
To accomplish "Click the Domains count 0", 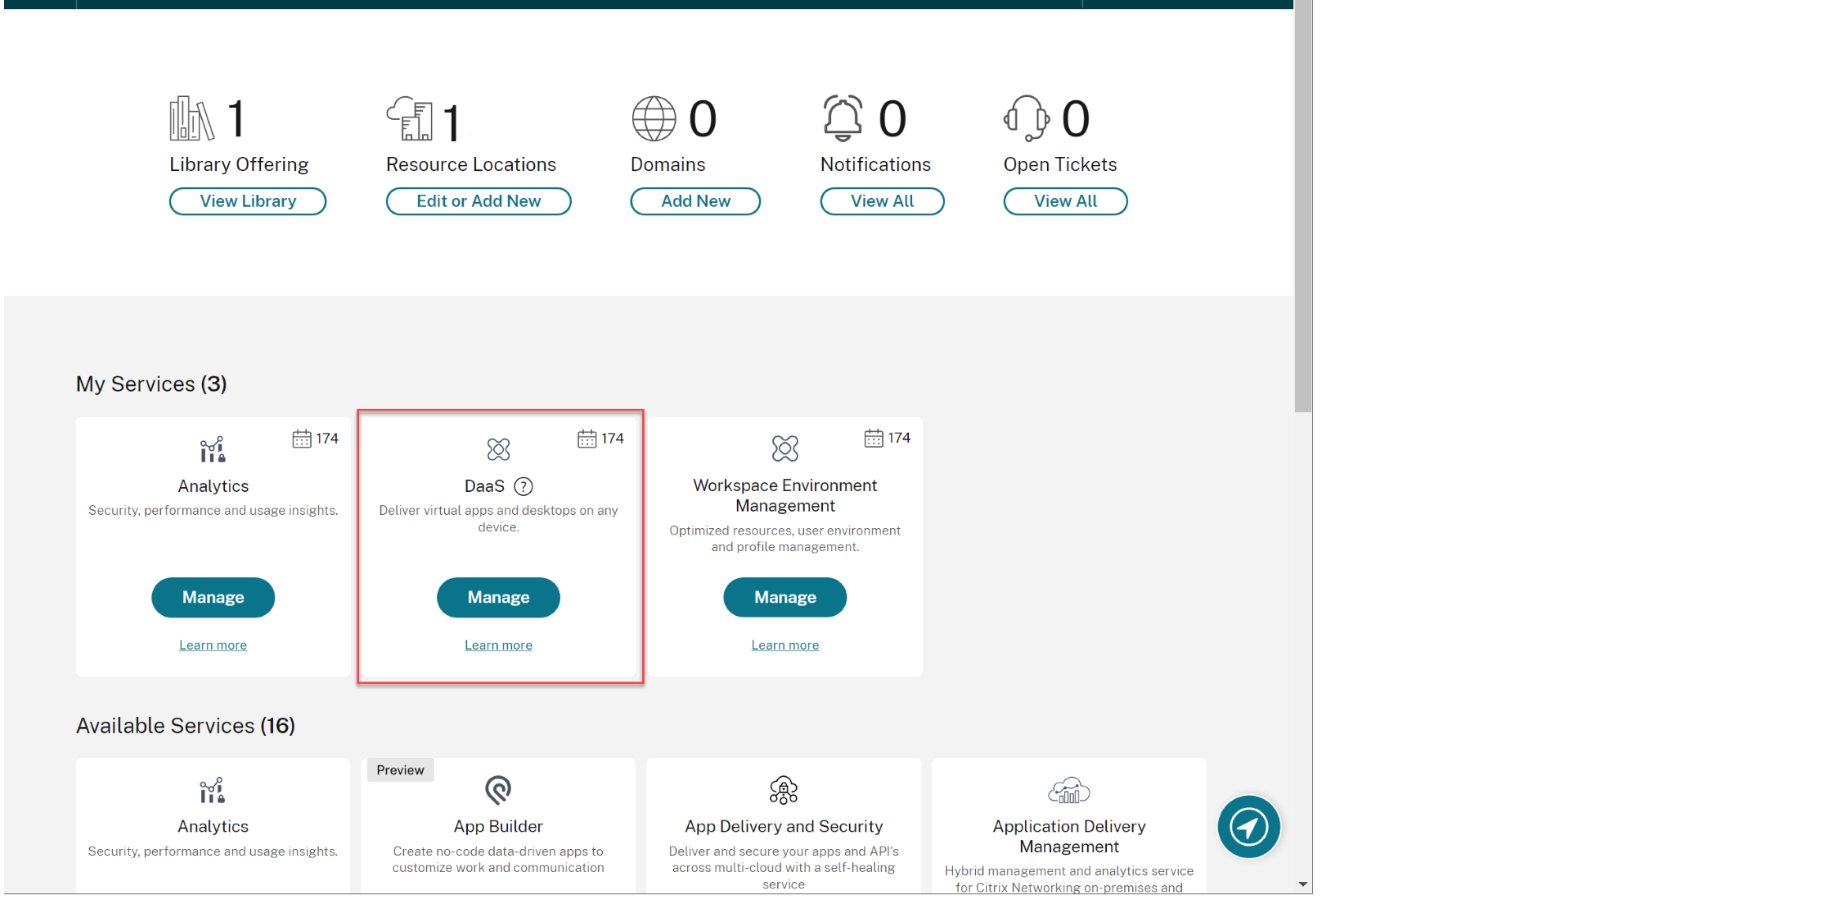I will click(x=703, y=119).
